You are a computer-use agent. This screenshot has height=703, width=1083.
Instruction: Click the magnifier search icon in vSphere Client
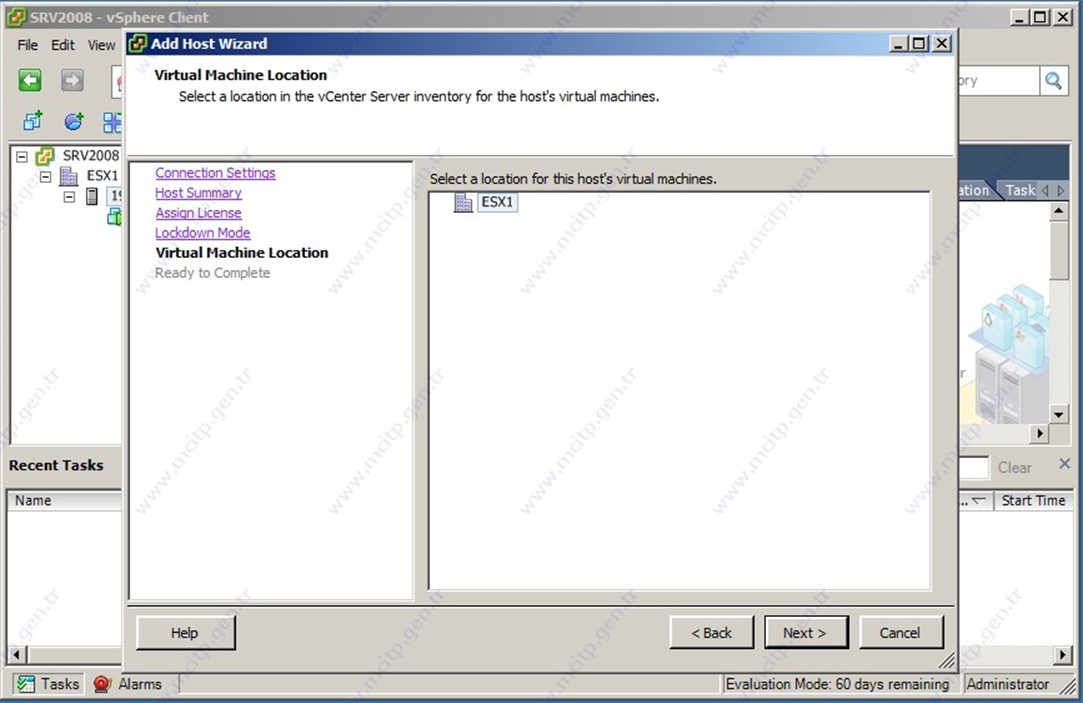1053,81
